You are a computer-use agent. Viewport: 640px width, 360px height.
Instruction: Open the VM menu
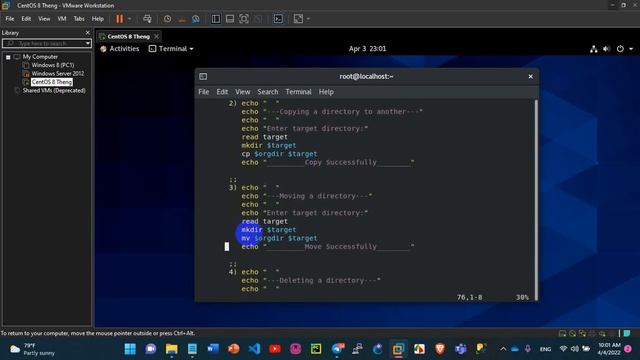tap(62, 19)
